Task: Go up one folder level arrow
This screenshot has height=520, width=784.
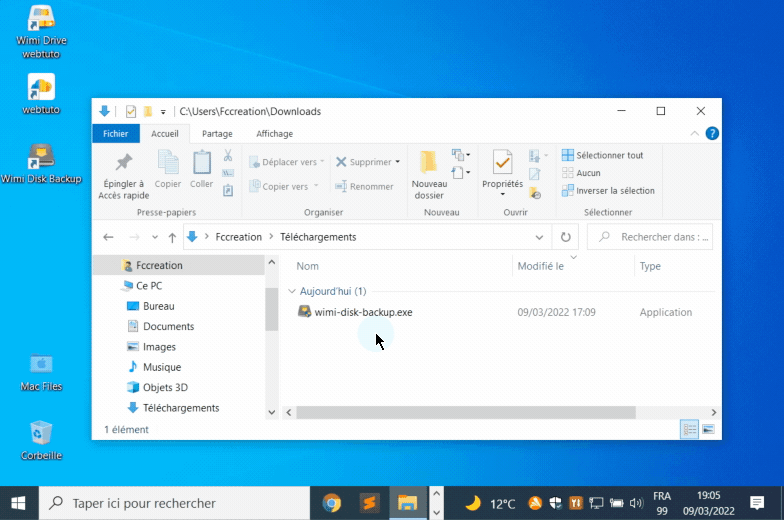Action: (x=172, y=237)
